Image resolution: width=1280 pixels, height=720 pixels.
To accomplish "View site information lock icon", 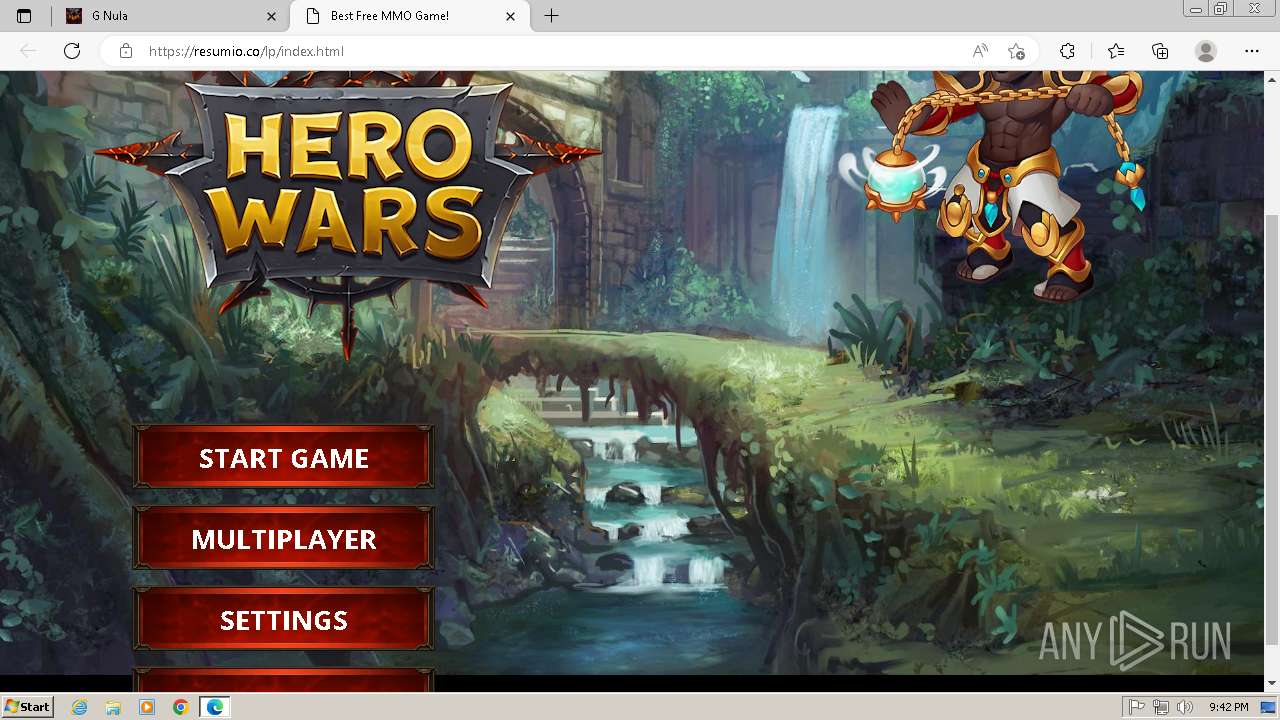I will [x=126, y=51].
